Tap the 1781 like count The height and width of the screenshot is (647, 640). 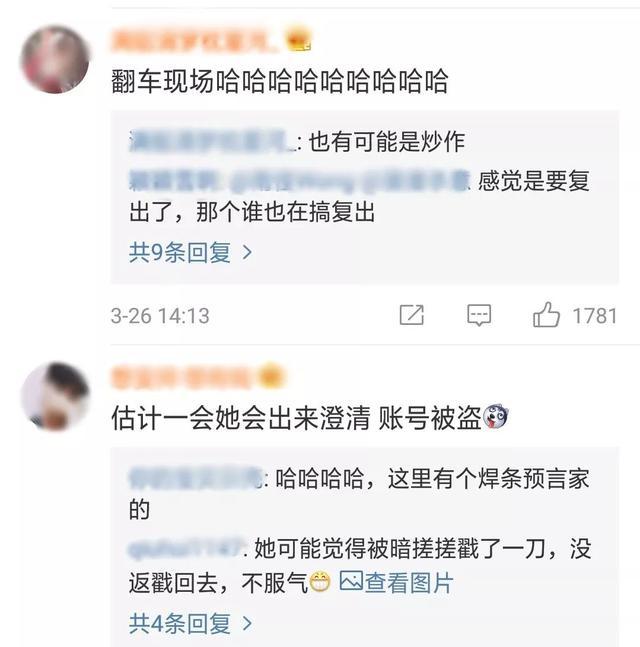tap(594, 316)
